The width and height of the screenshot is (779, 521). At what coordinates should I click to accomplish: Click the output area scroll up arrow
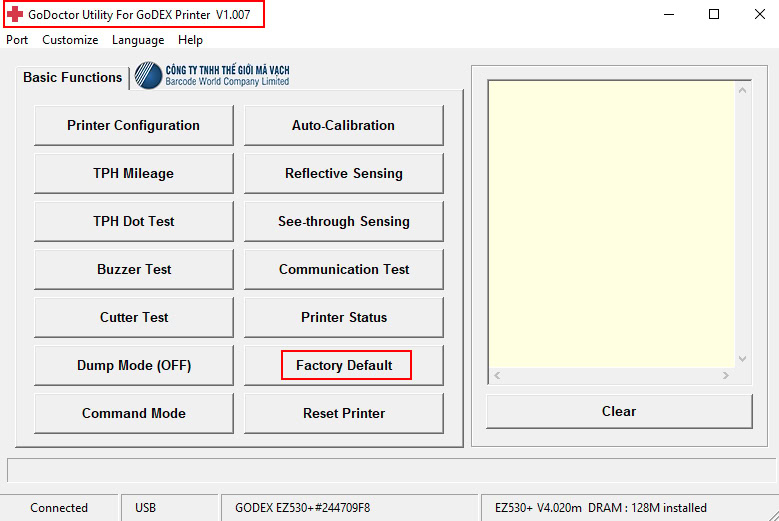(x=742, y=90)
